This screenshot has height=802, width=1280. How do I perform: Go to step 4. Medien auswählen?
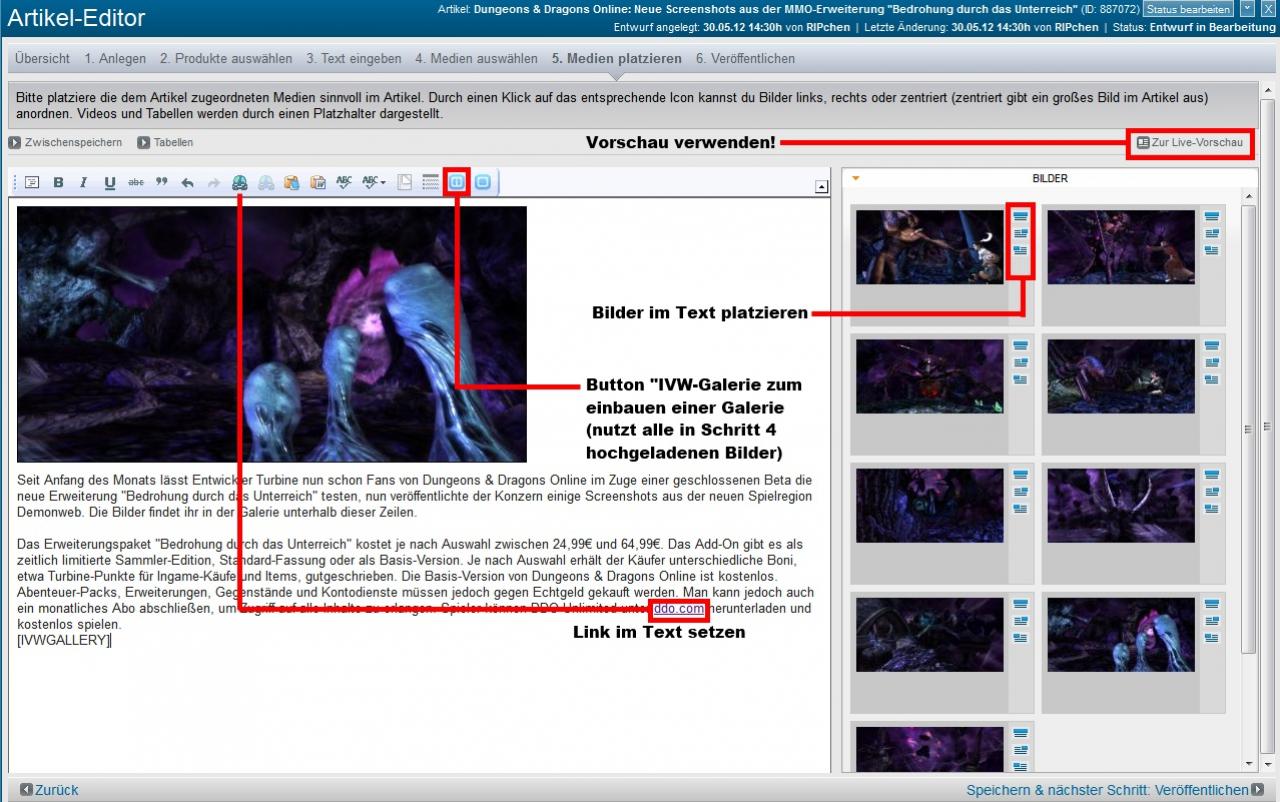pos(476,59)
